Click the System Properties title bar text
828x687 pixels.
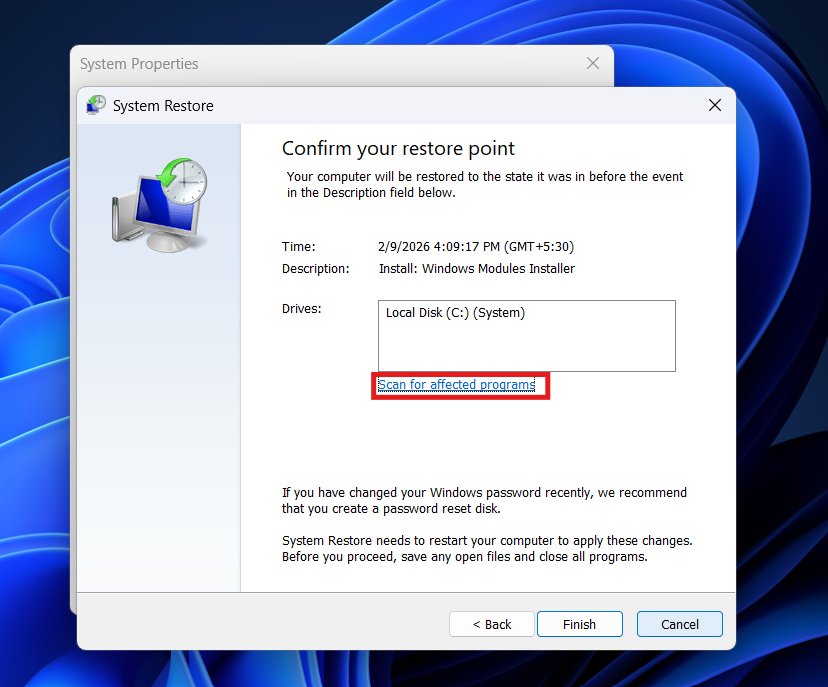coord(139,64)
